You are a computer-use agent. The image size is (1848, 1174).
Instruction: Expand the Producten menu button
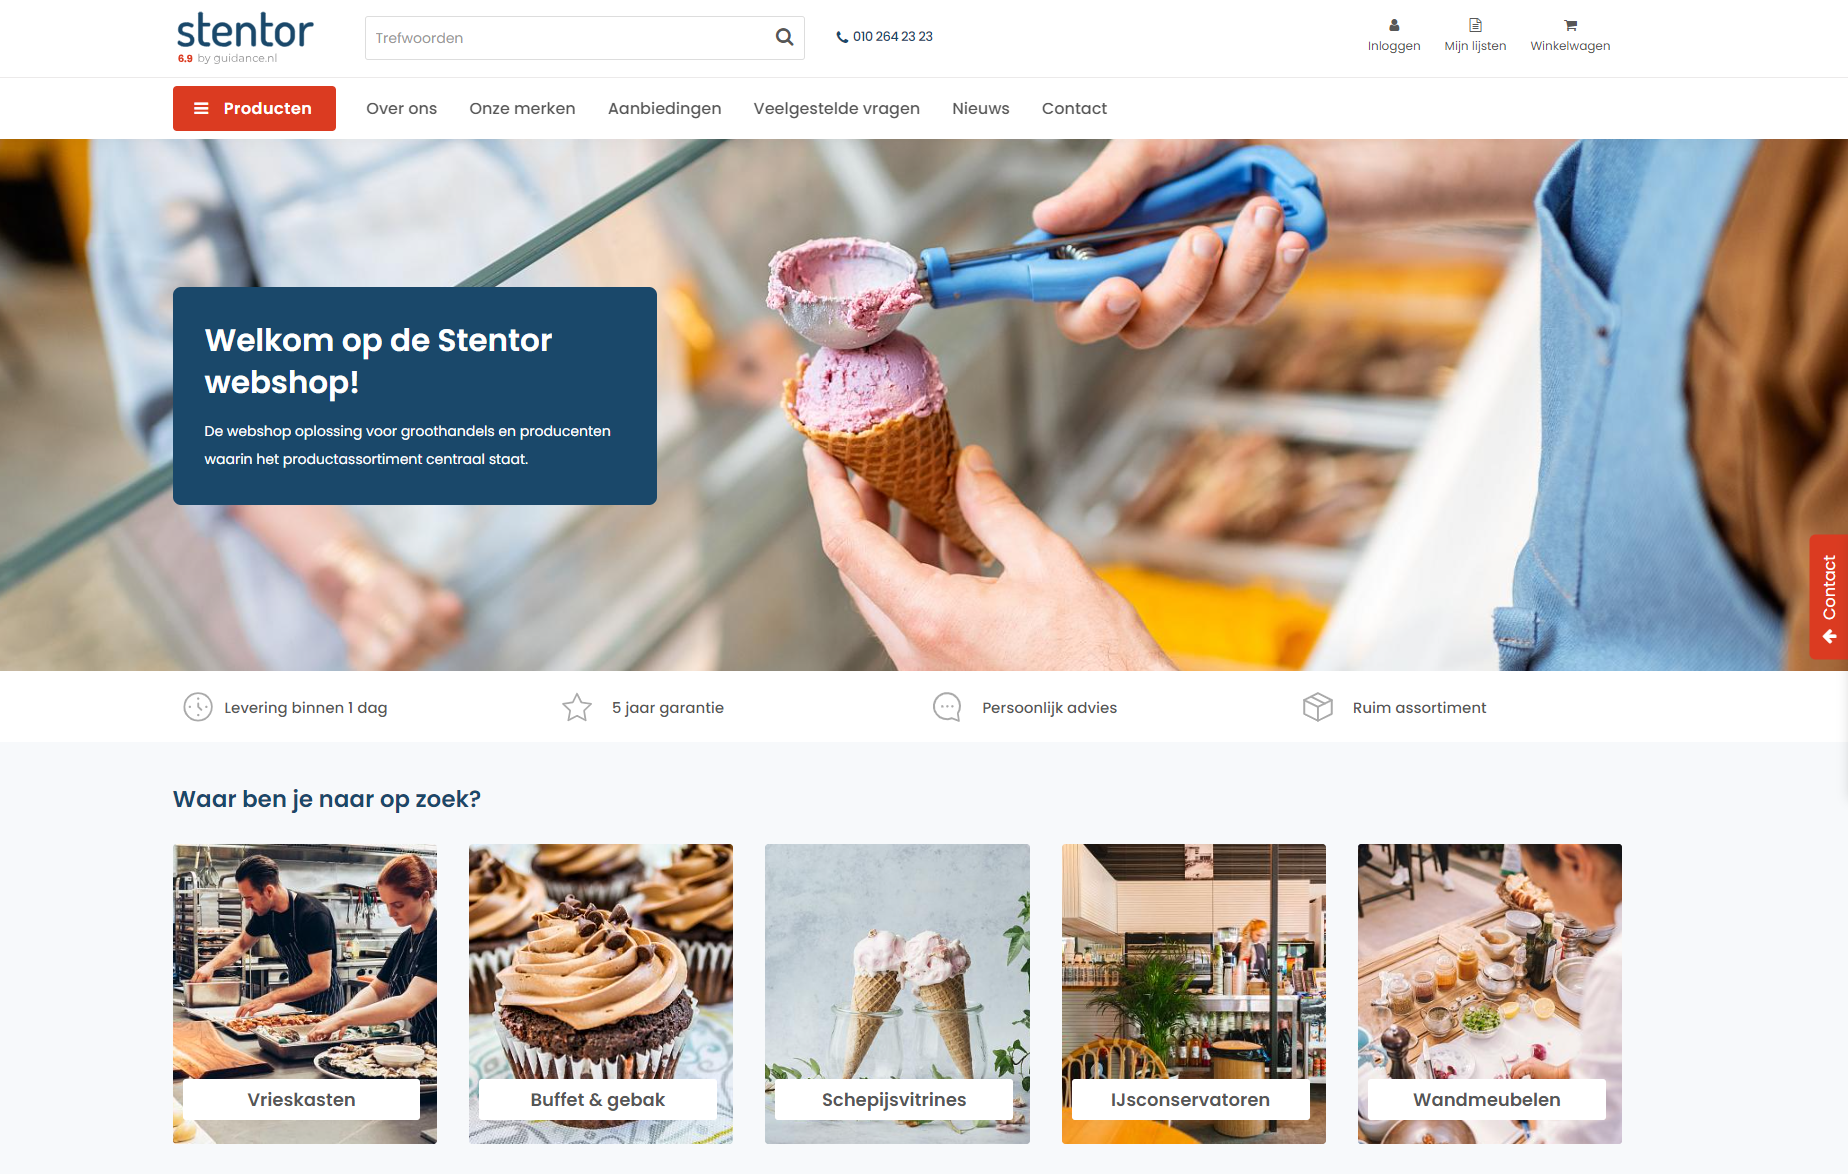coord(254,108)
